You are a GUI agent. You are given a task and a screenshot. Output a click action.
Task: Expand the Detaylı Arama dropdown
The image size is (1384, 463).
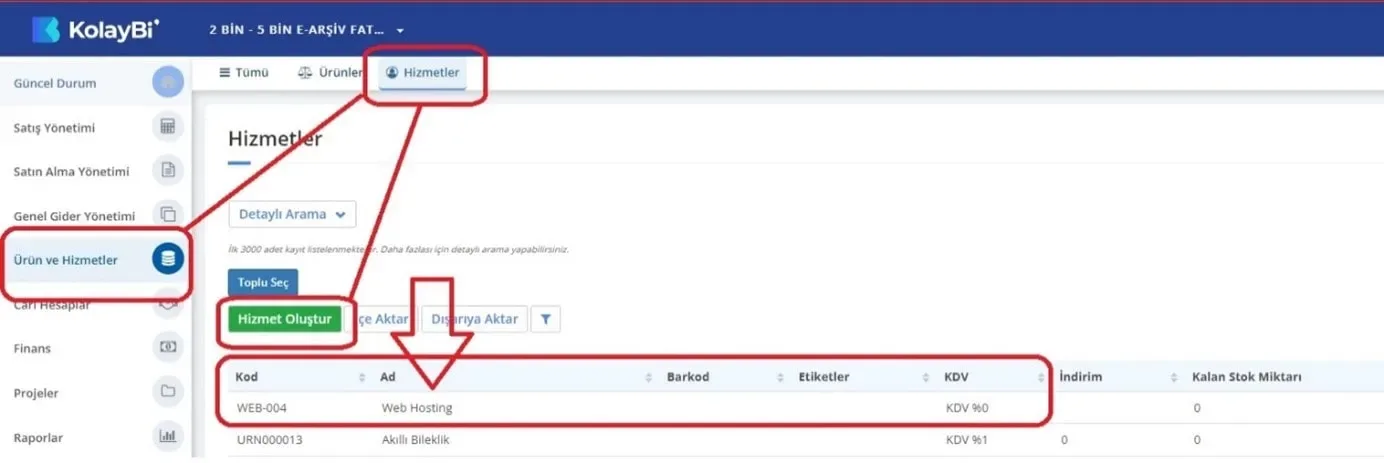[292, 214]
